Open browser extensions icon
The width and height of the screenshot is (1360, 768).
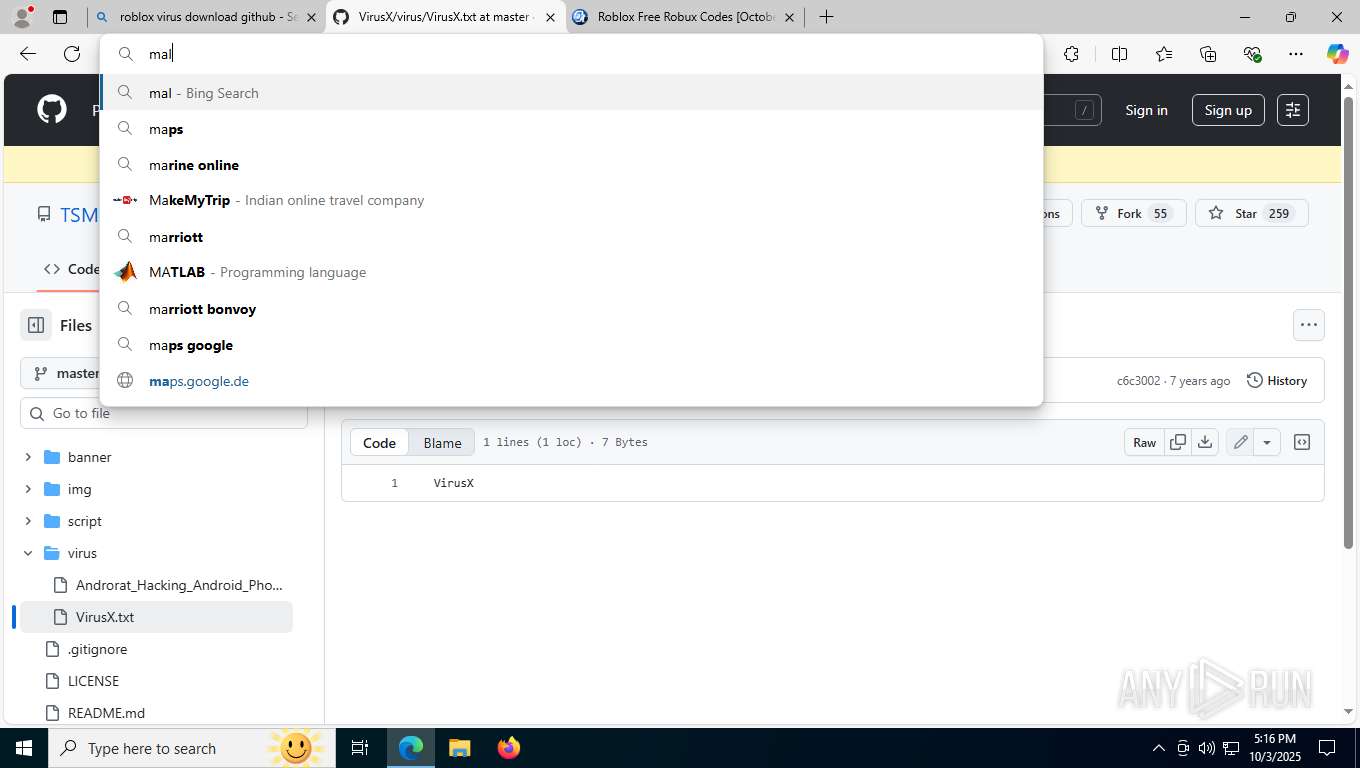click(1071, 54)
